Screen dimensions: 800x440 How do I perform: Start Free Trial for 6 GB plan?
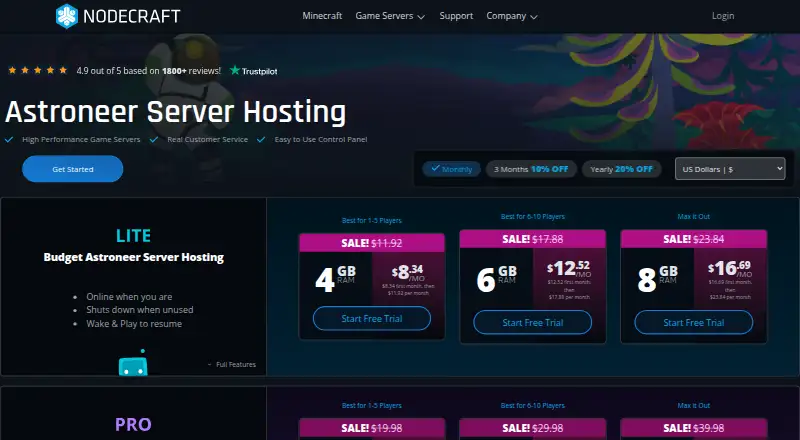click(x=533, y=323)
